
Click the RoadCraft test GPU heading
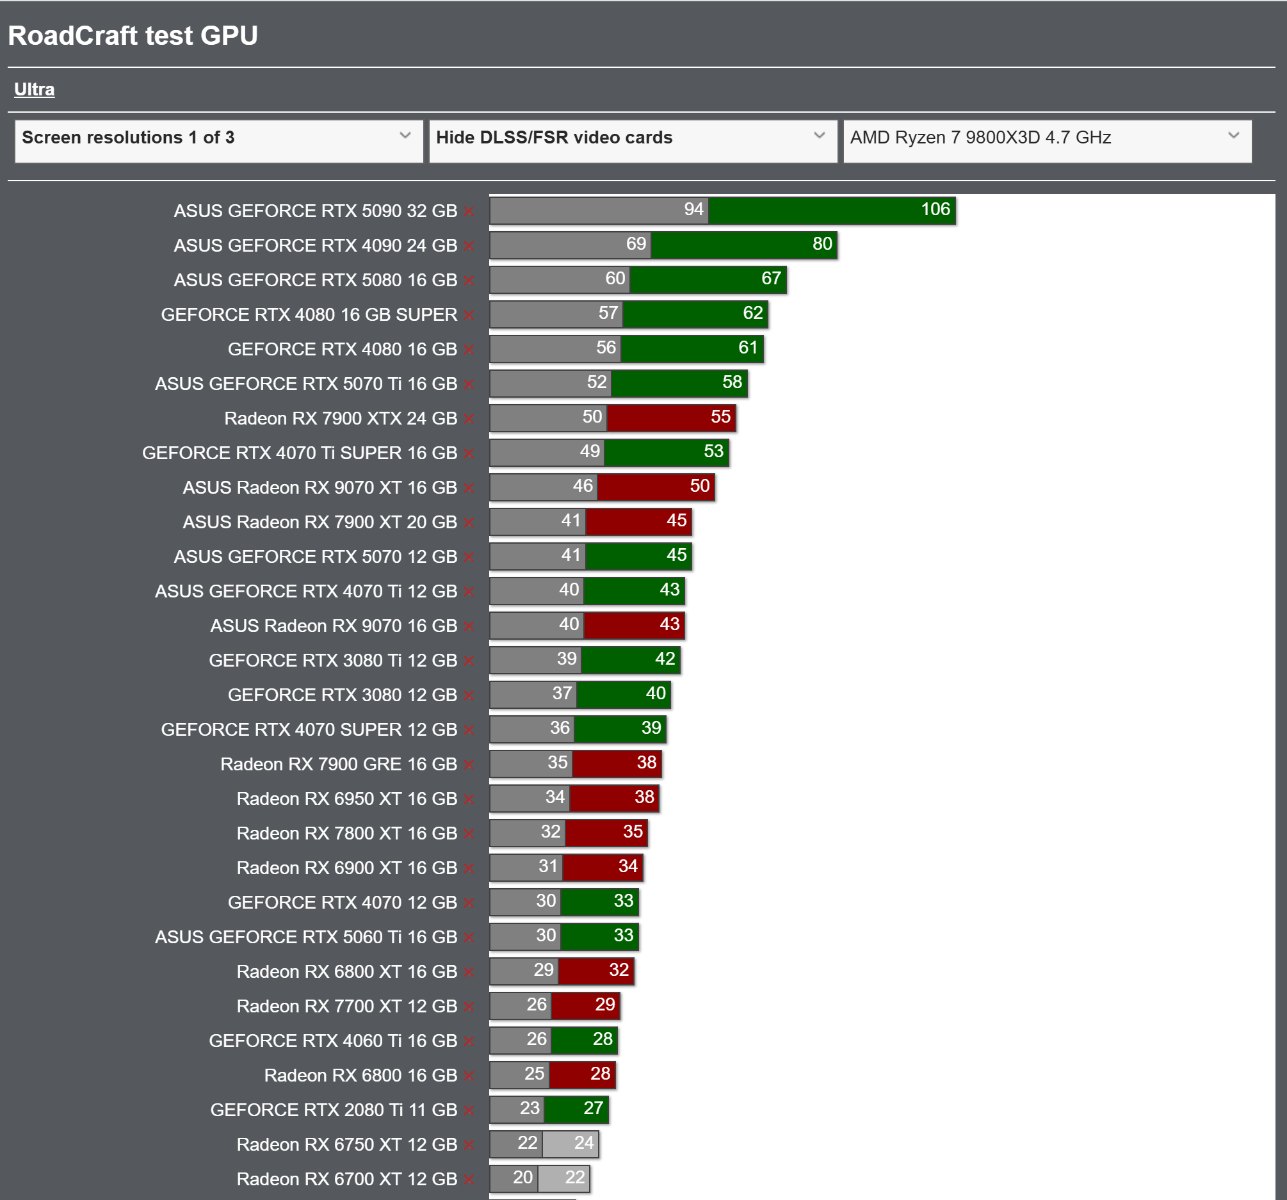(x=133, y=36)
